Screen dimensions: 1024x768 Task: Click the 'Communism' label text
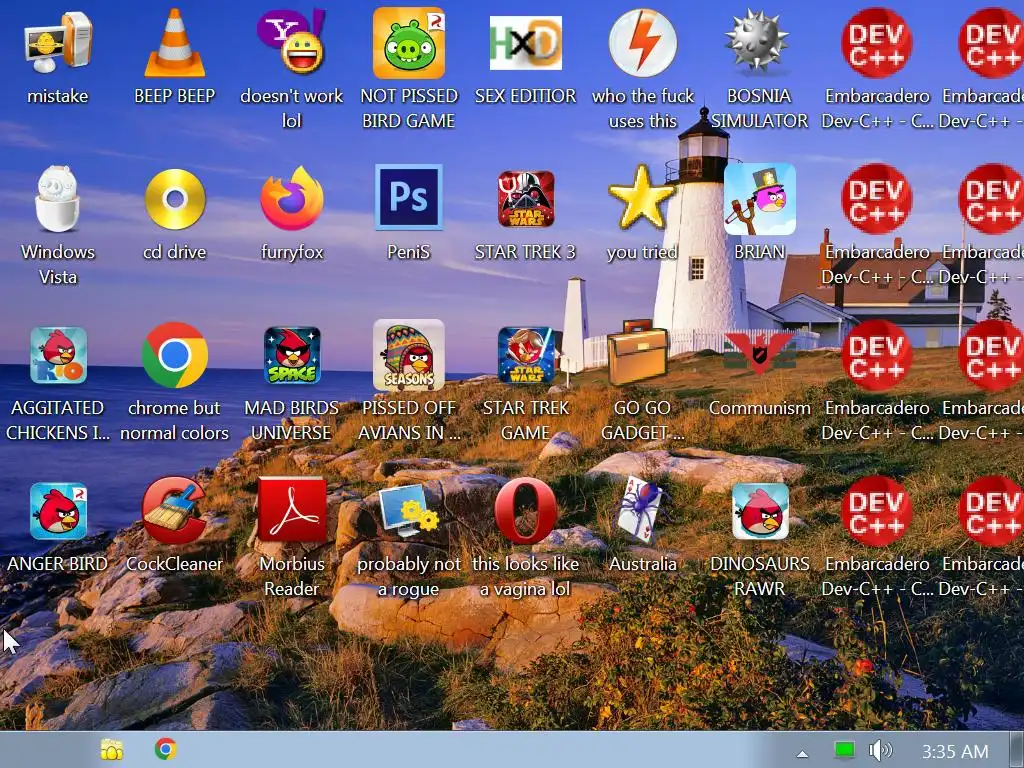760,408
